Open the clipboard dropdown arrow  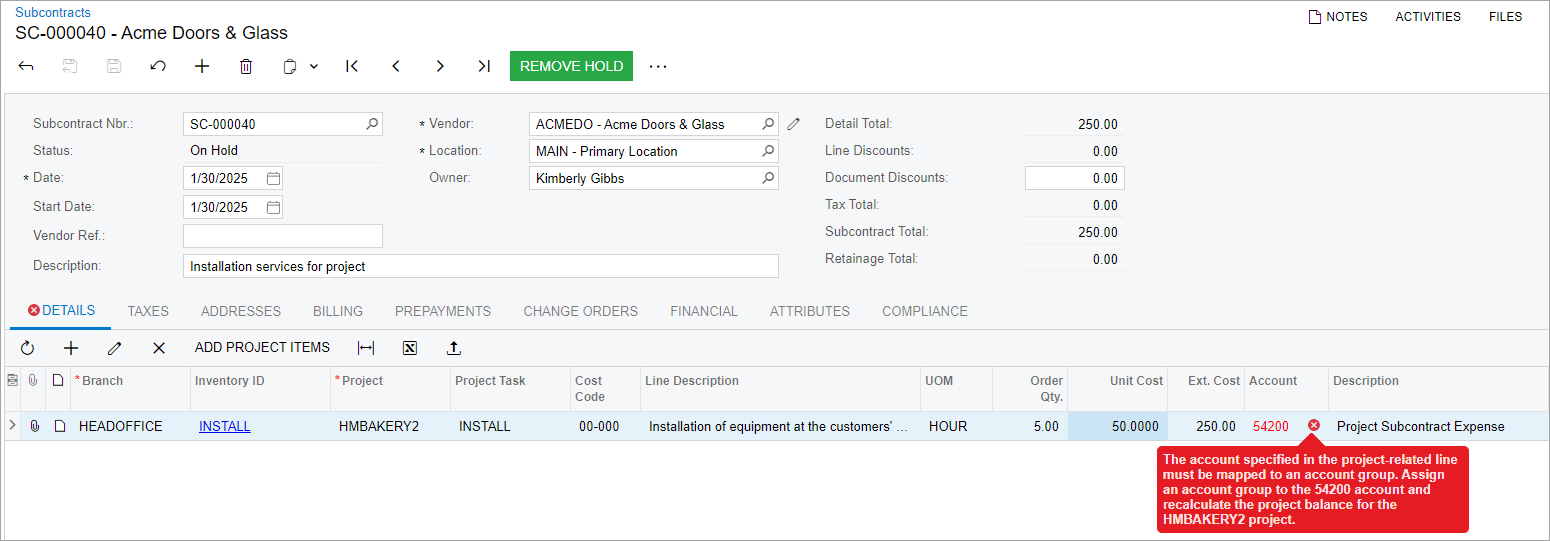tap(314, 66)
